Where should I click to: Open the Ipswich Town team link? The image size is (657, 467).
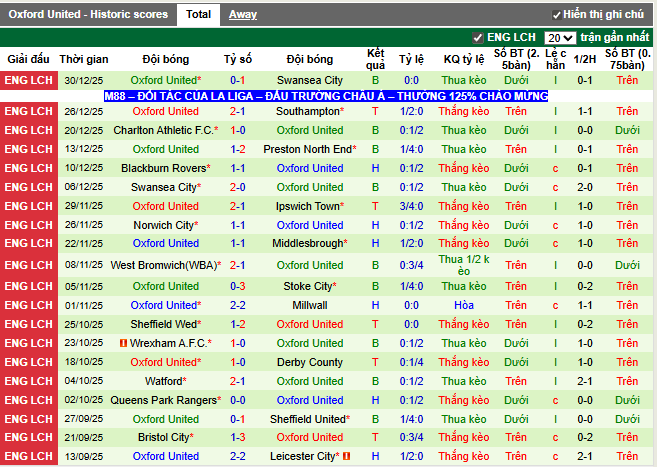(310, 206)
